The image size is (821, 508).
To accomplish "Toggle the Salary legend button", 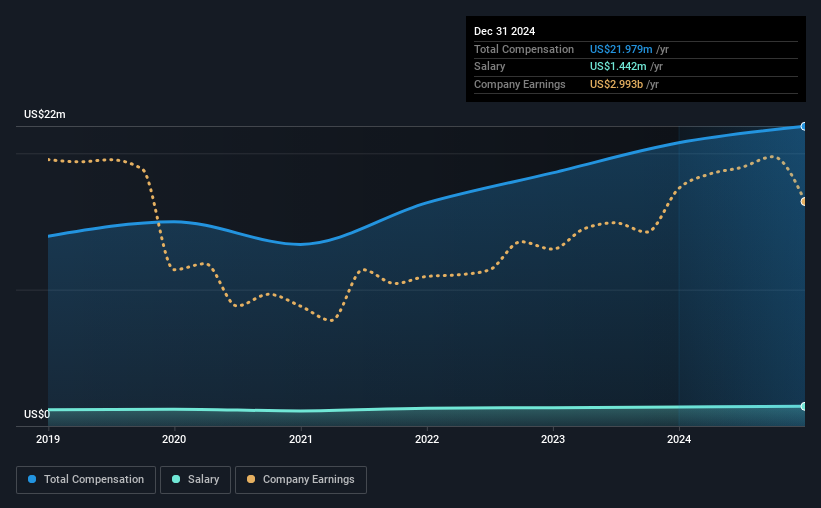I will pos(195,480).
